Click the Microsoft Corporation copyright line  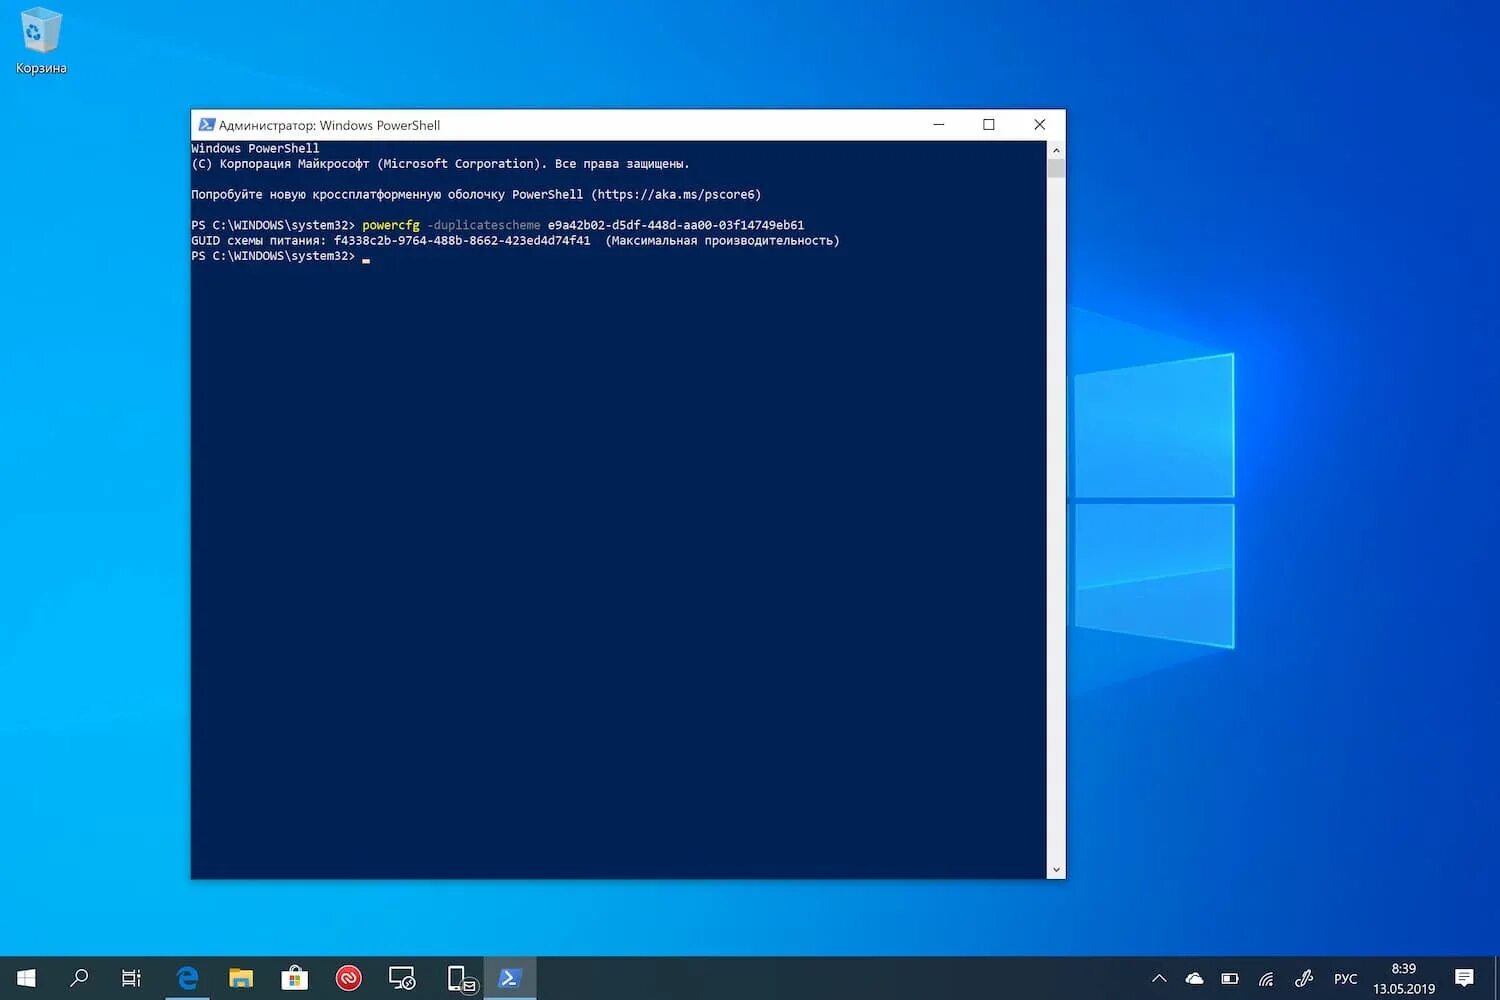pyautogui.click(x=440, y=164)
